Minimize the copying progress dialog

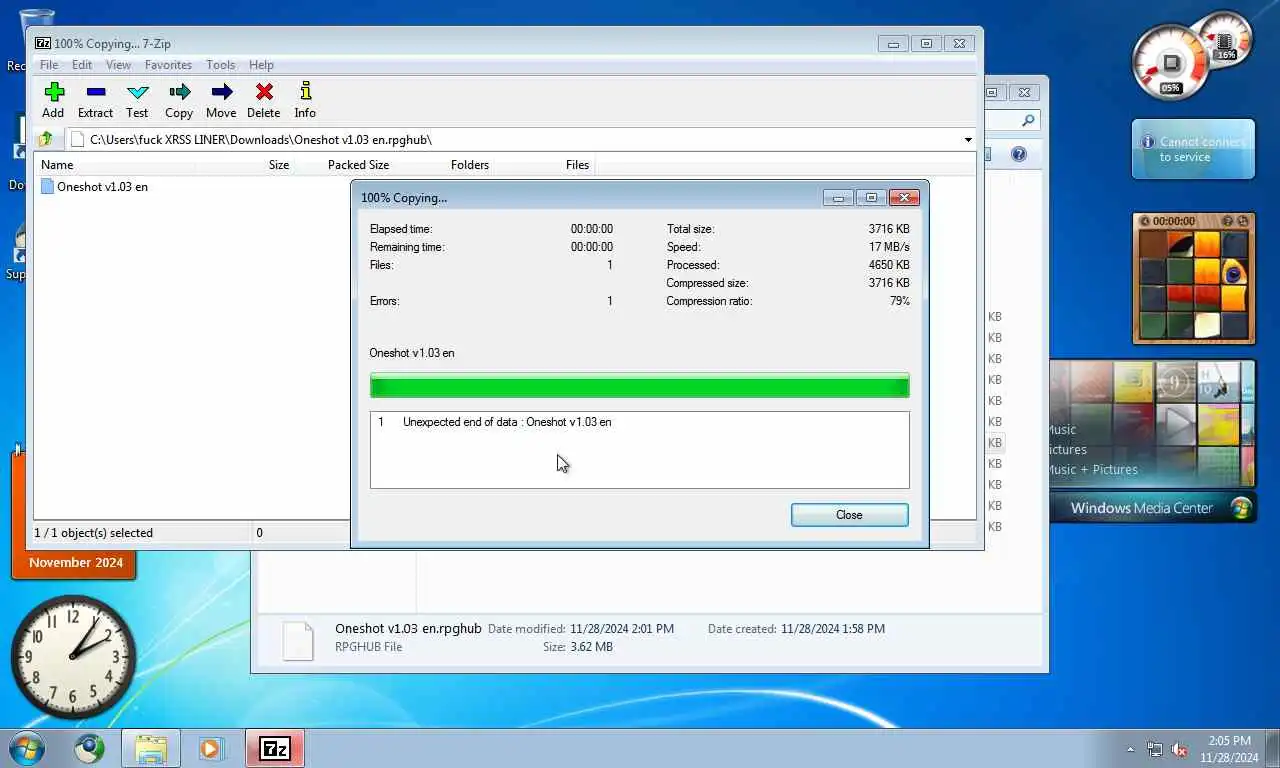click(838, 198)
